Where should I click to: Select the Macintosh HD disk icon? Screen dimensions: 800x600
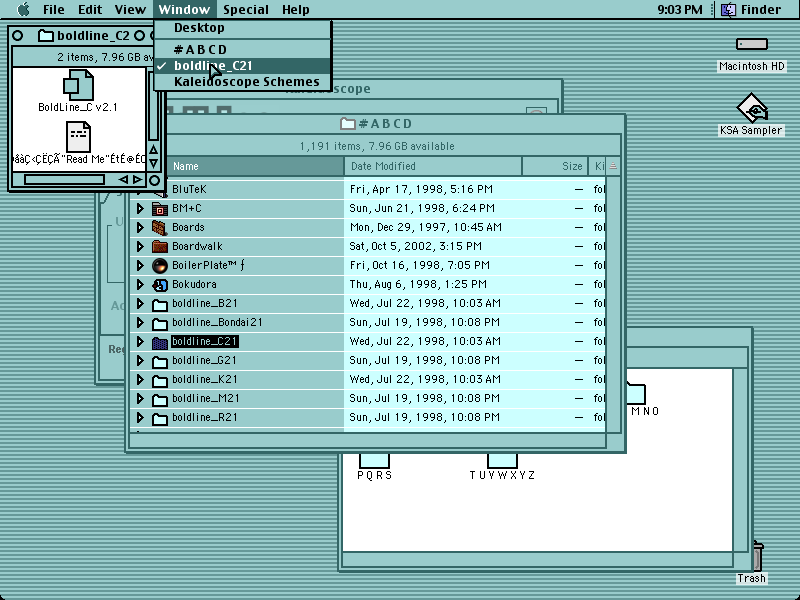coord(752,44)
